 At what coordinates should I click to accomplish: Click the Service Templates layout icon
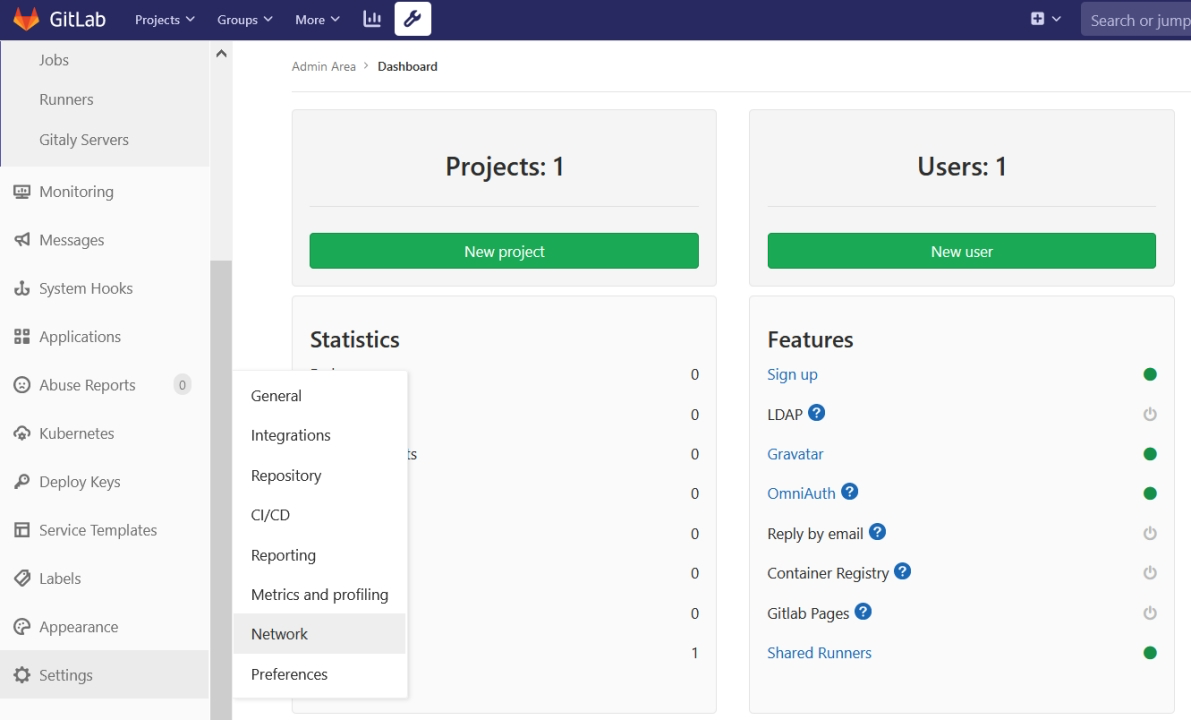pos(22,530)
